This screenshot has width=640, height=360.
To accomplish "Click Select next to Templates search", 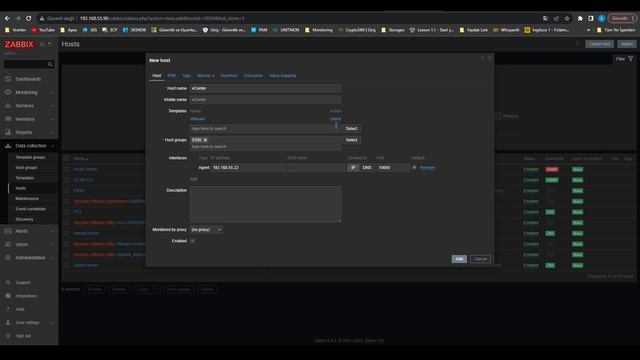I will click(351, 129).
